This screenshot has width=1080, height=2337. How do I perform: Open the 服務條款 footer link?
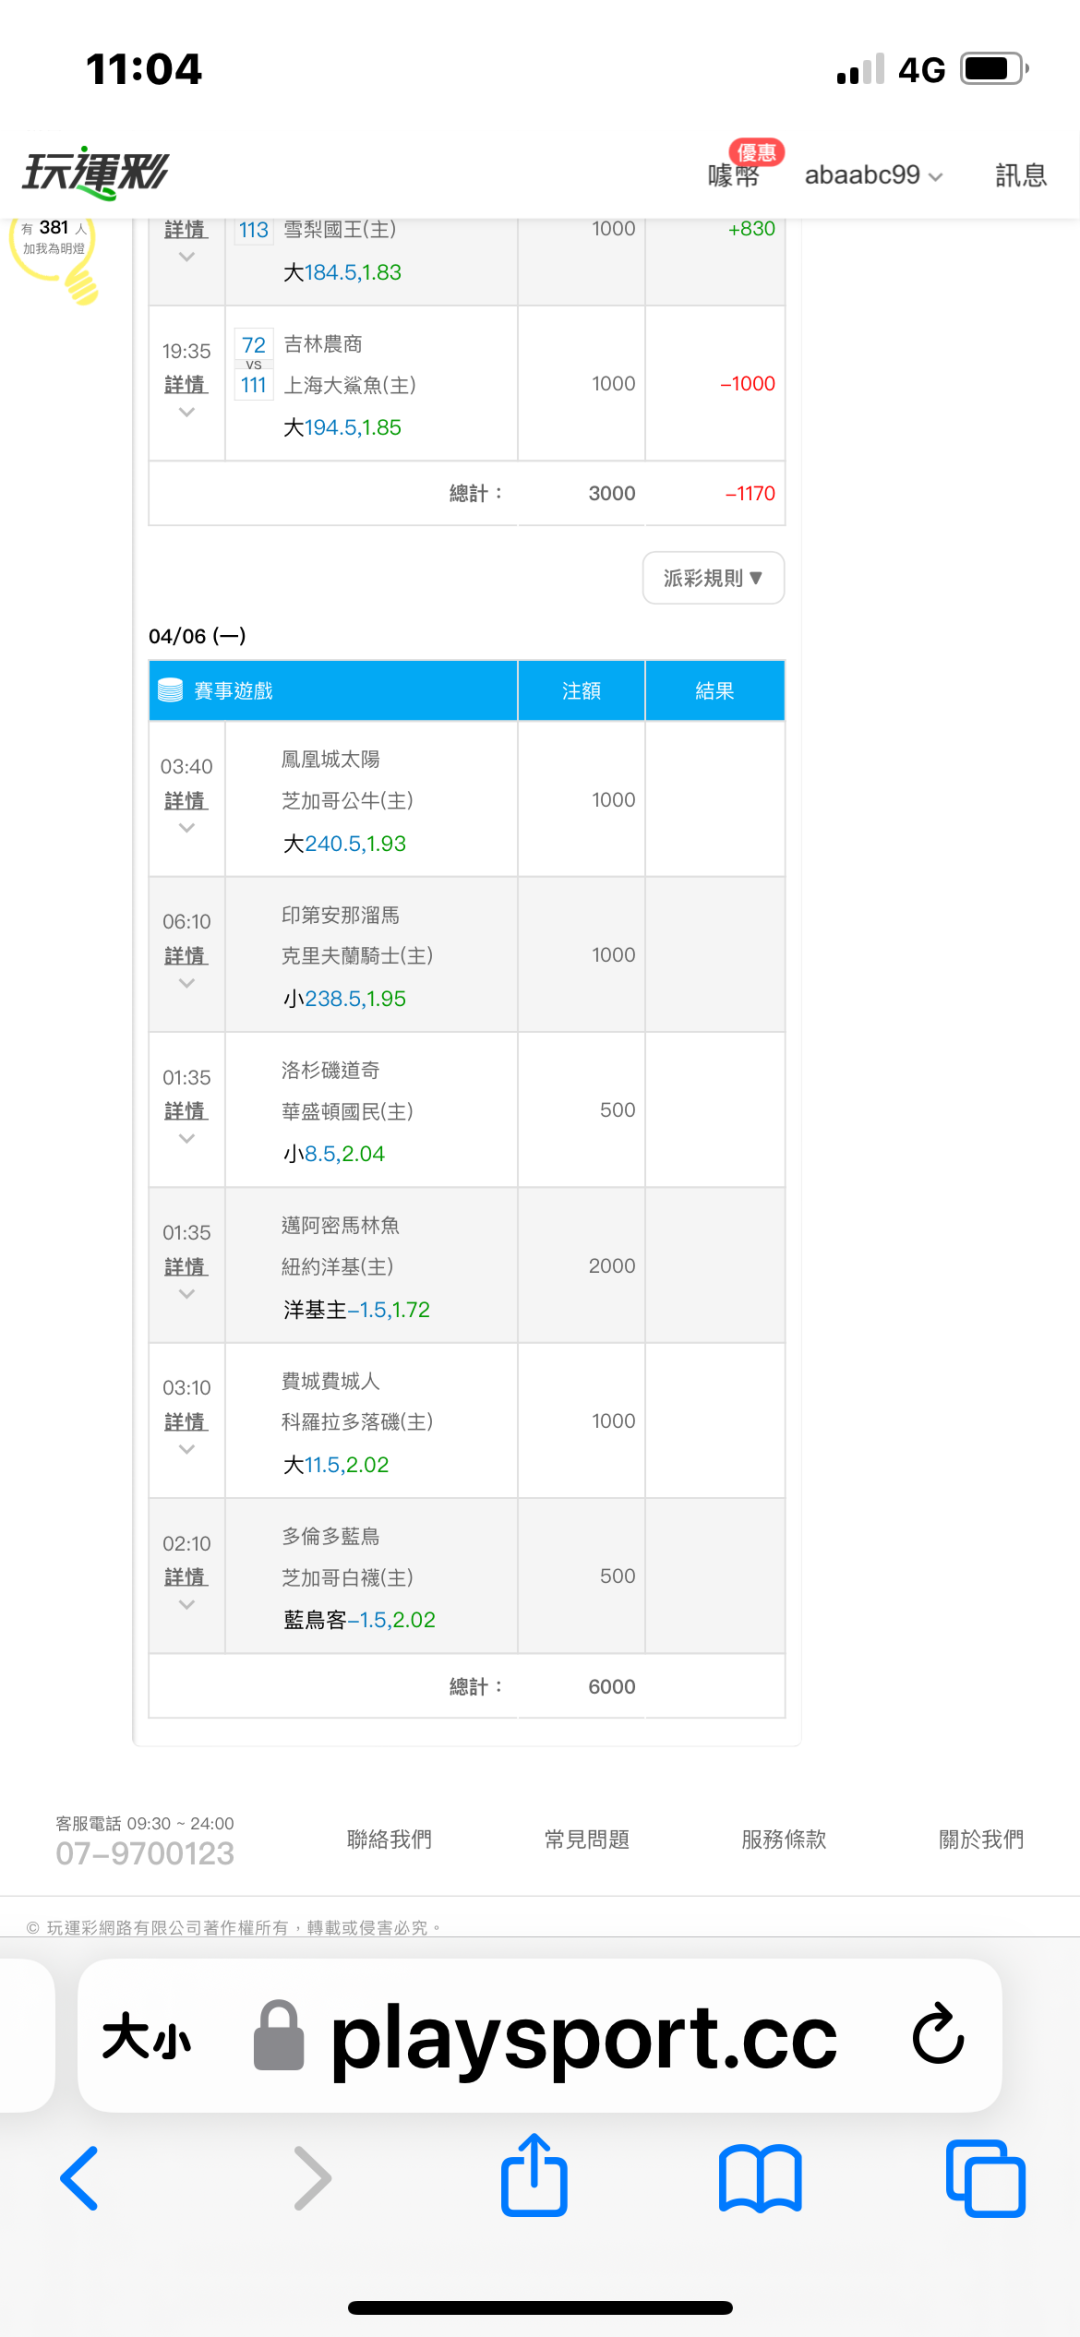[x=783, y=1839]
